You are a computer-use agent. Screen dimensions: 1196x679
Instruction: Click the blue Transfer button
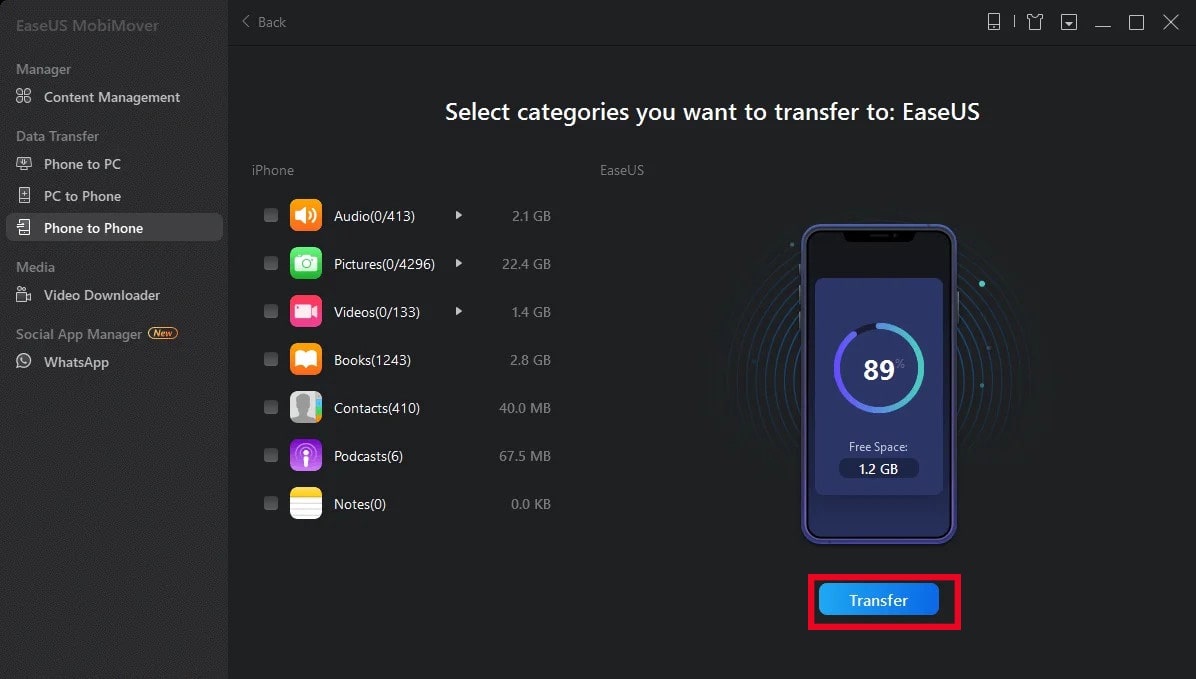(x=879, y=600)
